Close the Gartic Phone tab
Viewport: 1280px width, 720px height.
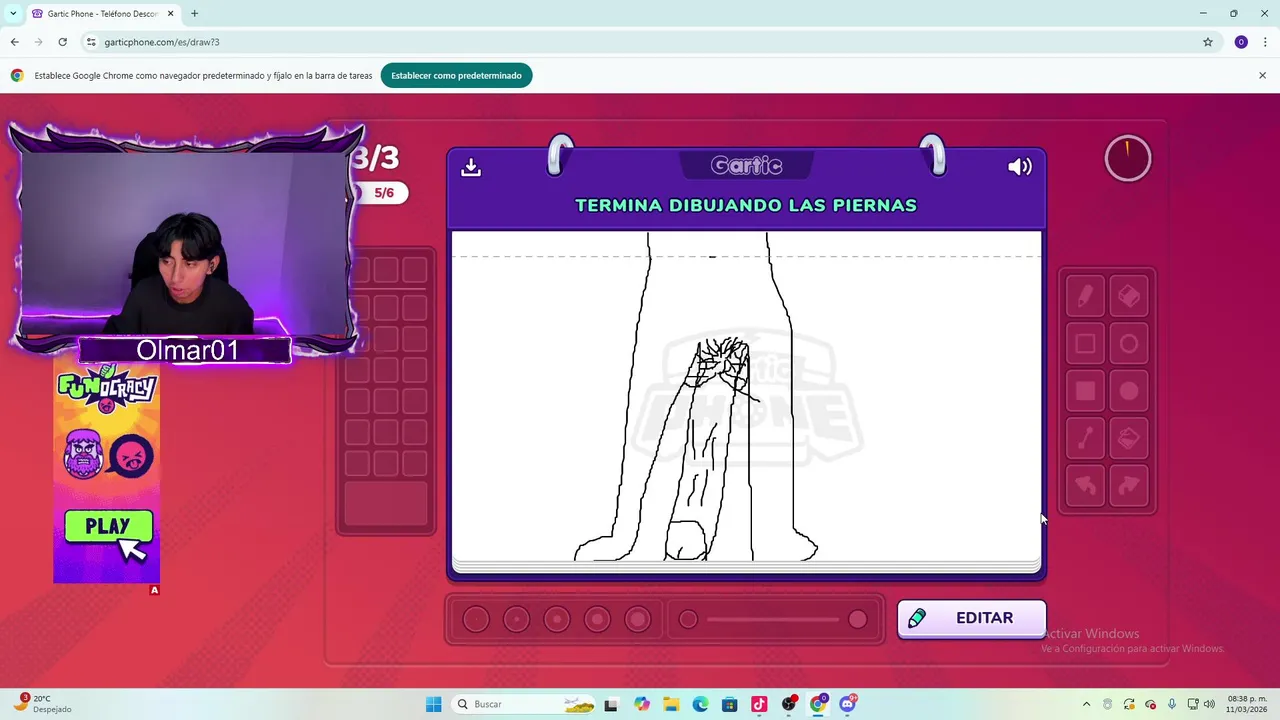171,14
